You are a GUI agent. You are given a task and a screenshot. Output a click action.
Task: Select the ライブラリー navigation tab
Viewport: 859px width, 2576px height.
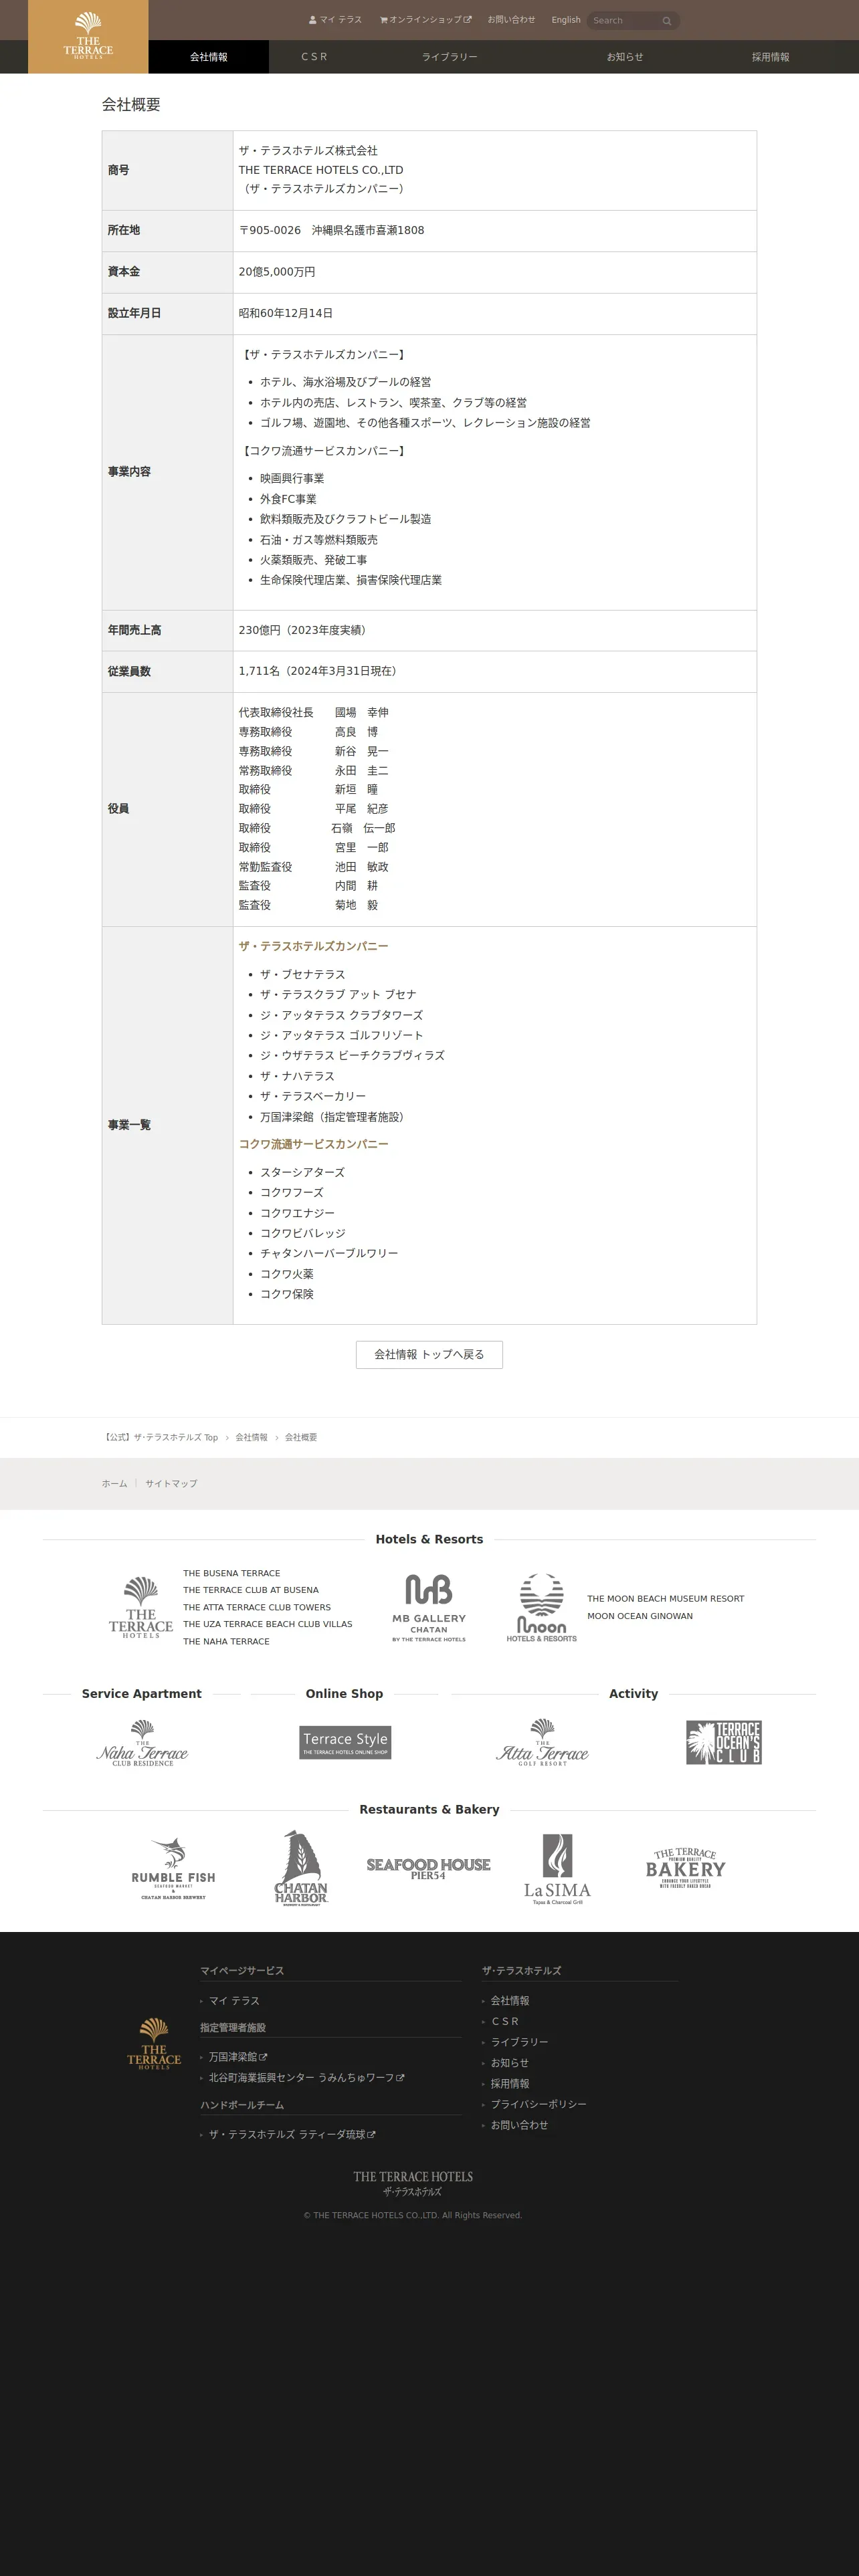point(449,57)
